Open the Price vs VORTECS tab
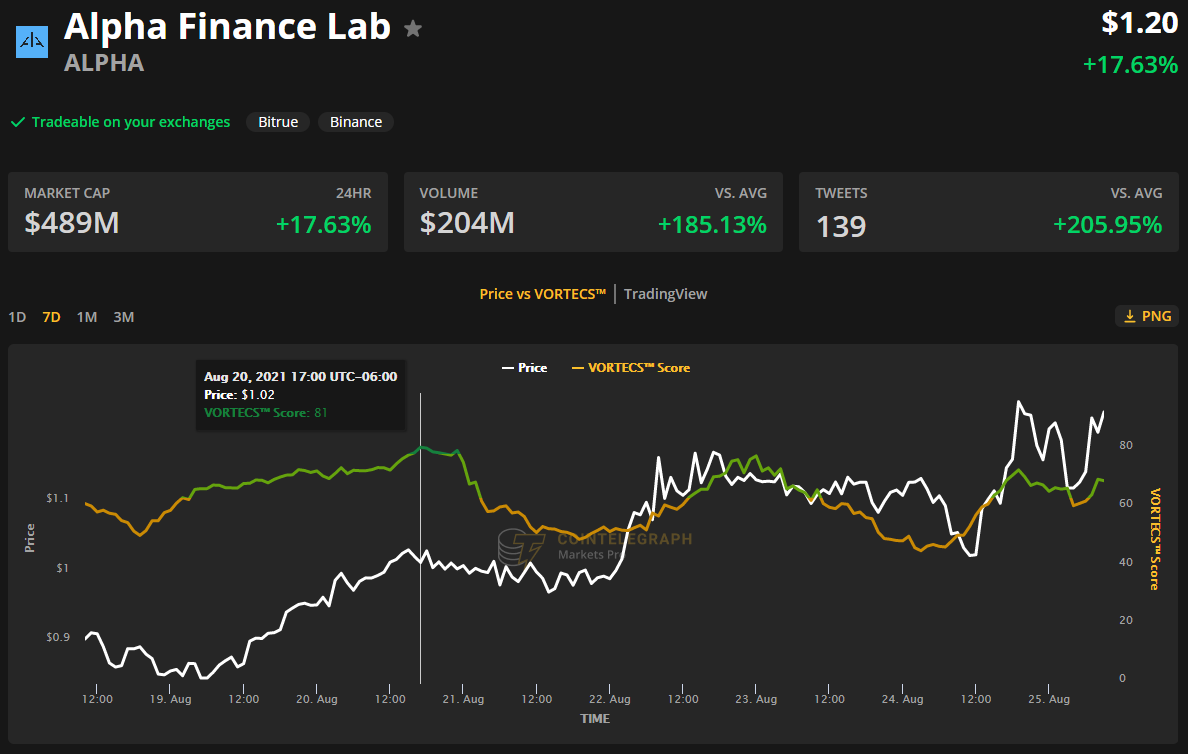The height and width of the screenshot is (754, 1188). coord(542,294)
